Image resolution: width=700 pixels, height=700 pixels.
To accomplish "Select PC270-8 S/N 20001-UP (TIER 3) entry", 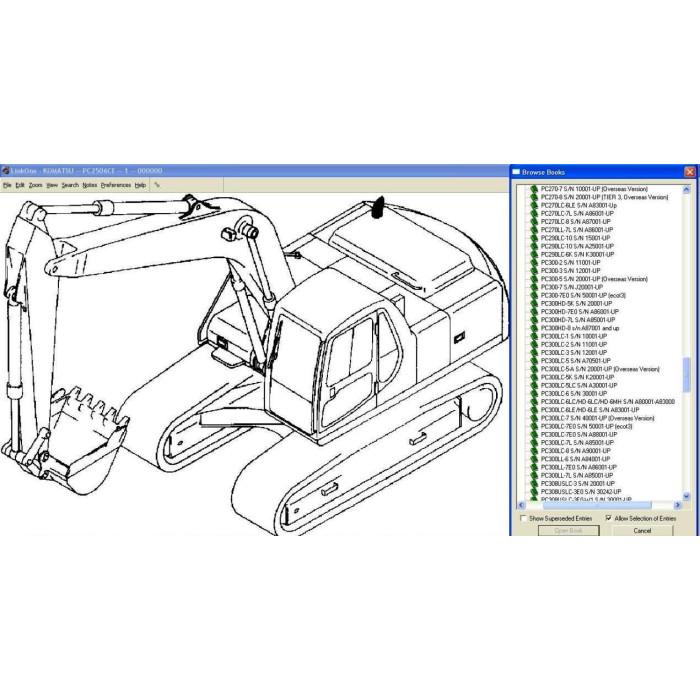I will [604, 197].
